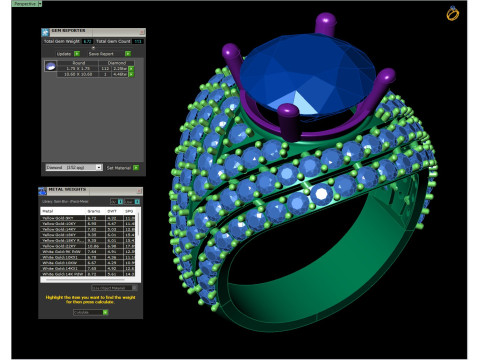
Task: Click the Round column header
Action: (x=78, y=63)
